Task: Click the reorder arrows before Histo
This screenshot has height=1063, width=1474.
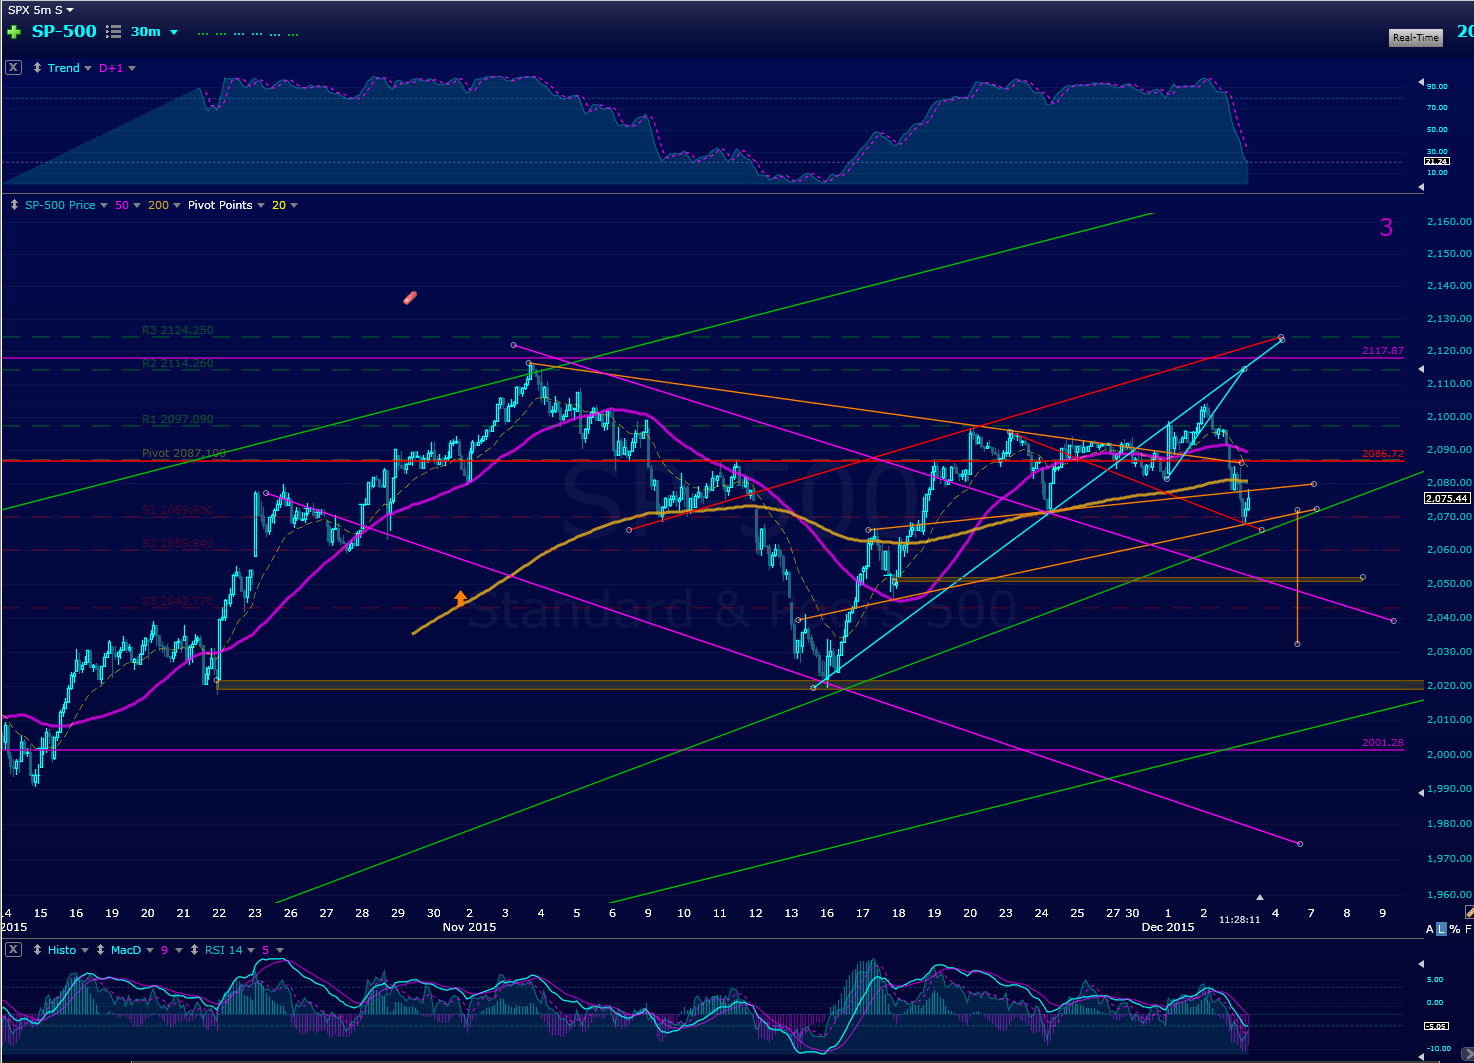Action: click(x=37, y=950)
